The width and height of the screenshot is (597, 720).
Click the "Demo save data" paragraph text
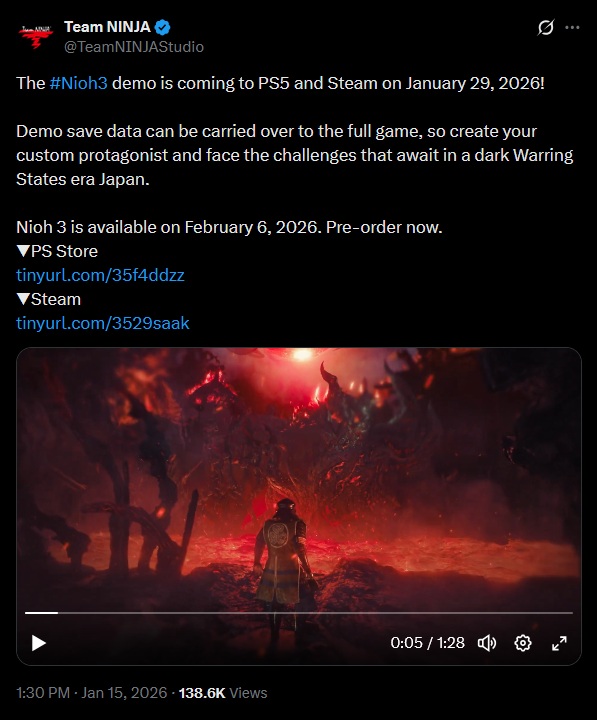click(294, 155)
